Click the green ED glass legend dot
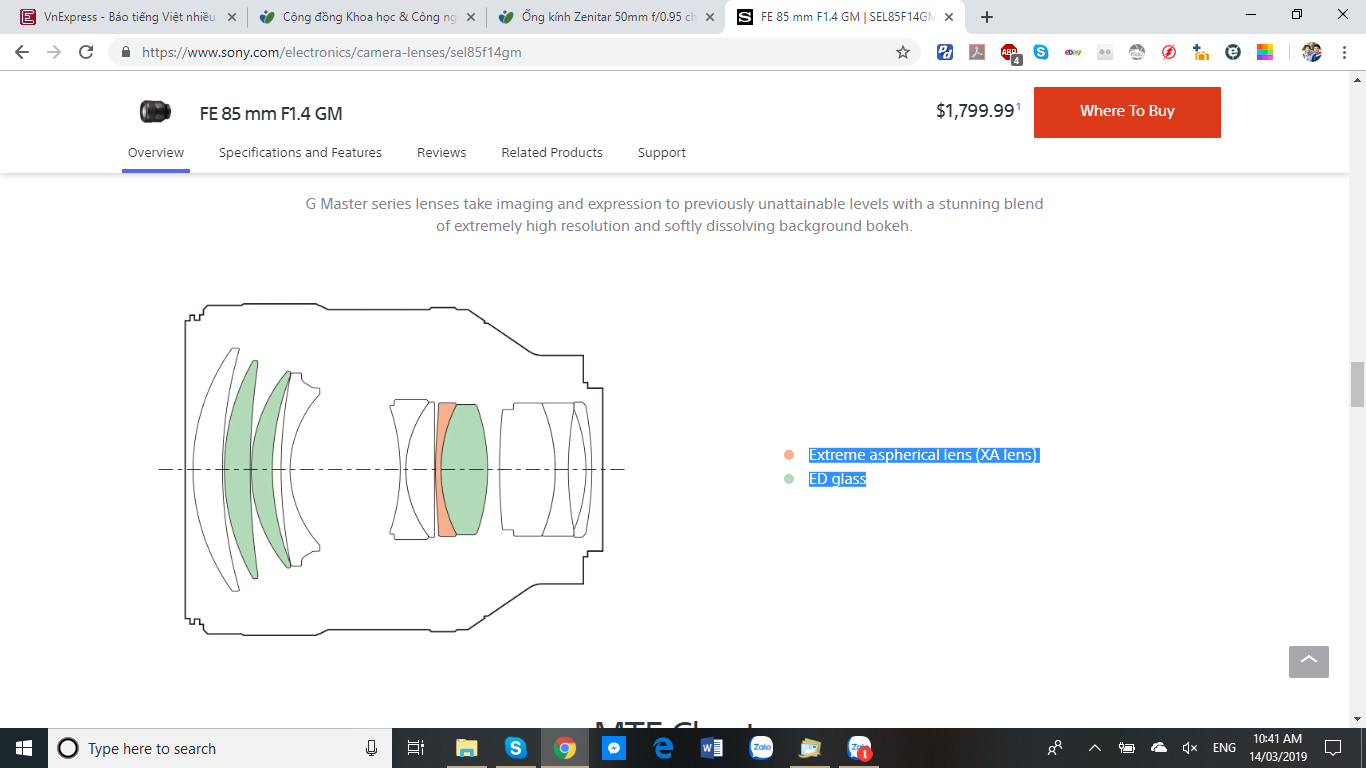Viewport: 1366px width, 768px height. (789, 479)
